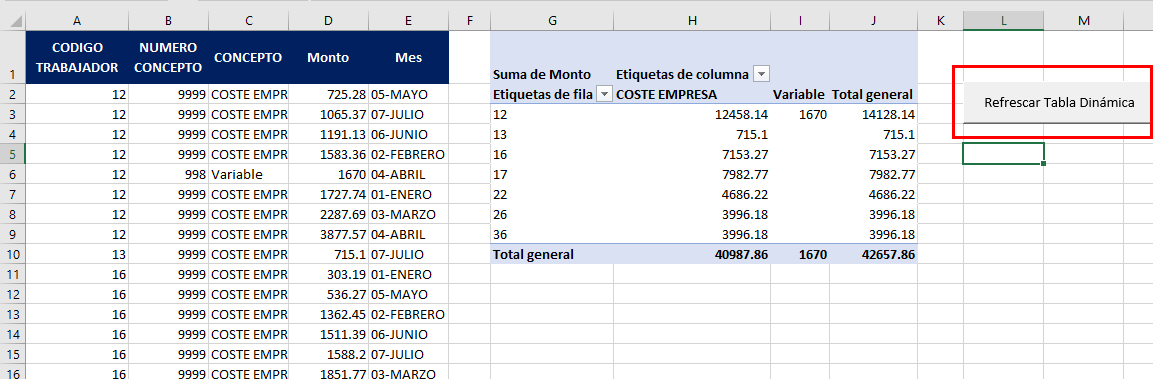This screenshot has width=1153, height=379.
Task: Select pivot value 7982.77 under Total general
Action: [x=874, y=174]
